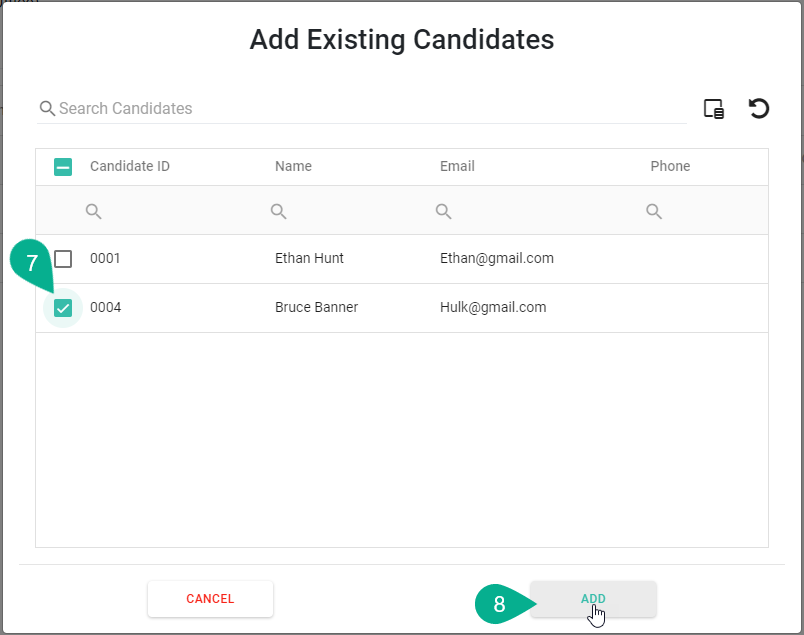Viewport: 804px width, 635px height.
Task: Click the search magnifier beside Search Candidates
Action: point(47,108)
